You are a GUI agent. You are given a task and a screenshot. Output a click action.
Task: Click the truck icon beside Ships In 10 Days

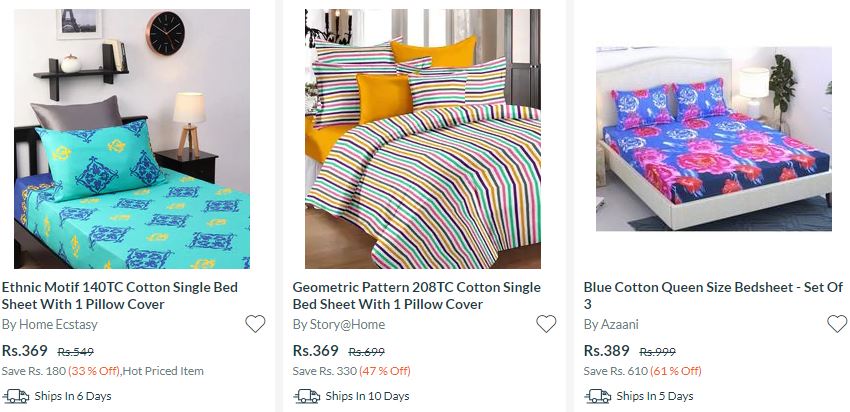307,396
